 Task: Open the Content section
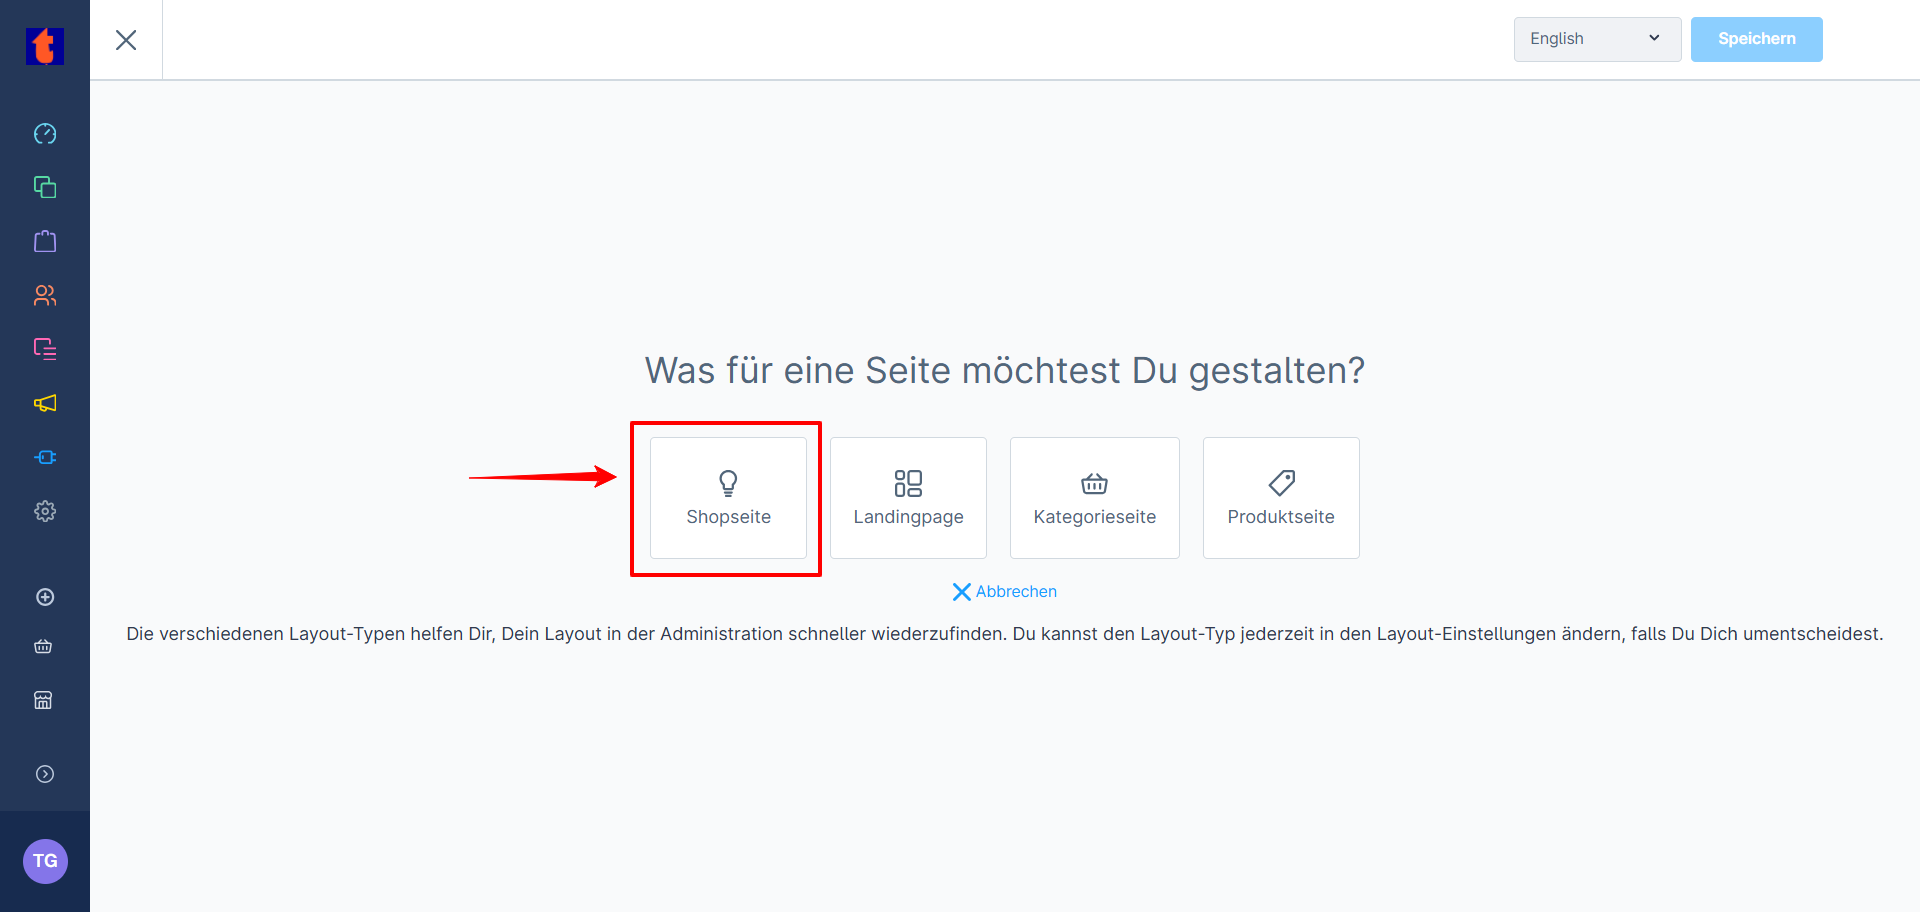tap(45, 348)
